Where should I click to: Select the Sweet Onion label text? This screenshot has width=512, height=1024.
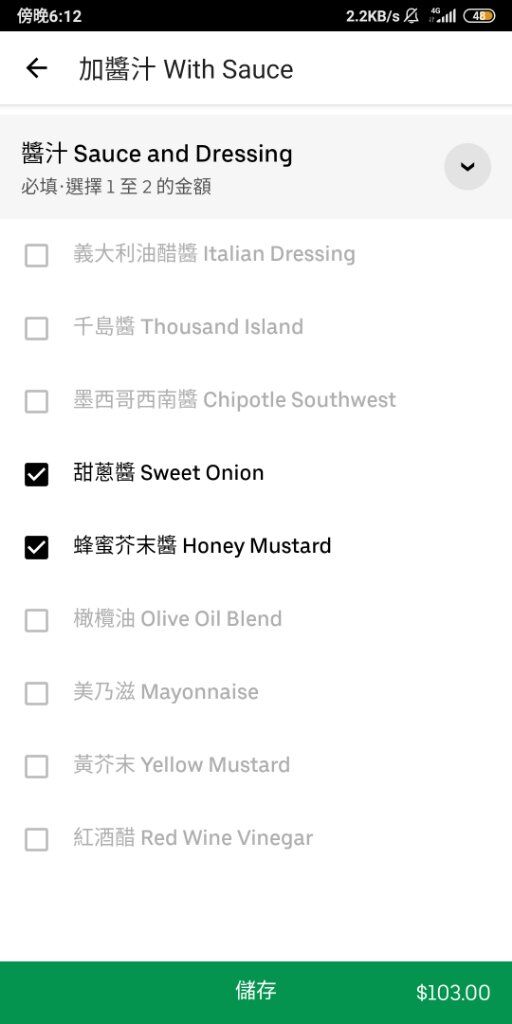click(168, 473)
